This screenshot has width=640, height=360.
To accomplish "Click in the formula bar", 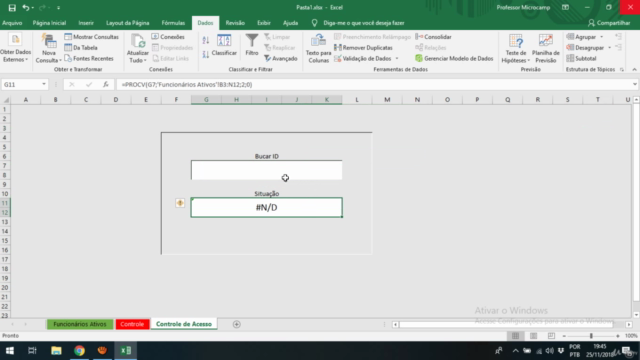I will [373, 84].
